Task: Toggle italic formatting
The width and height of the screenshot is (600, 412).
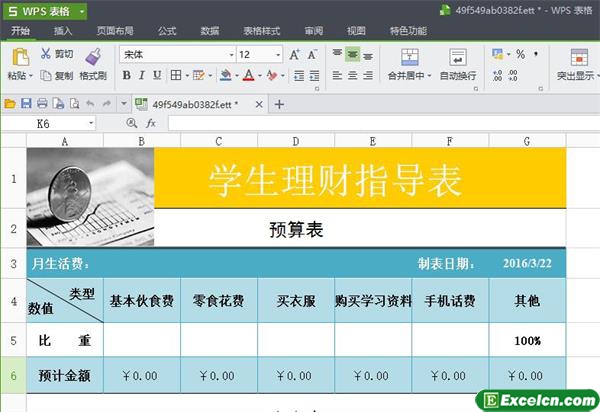Action: [x=142, y=75]
